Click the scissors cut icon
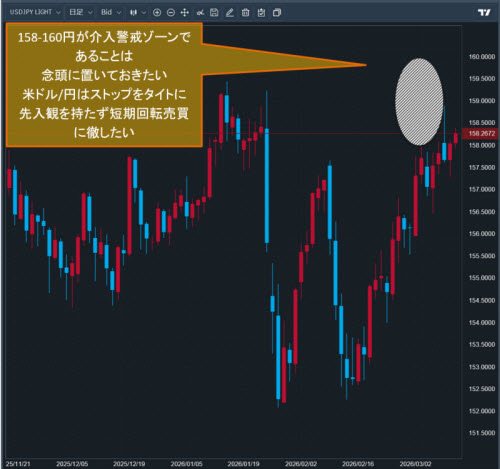The image size is (500, 469). click(200, 13)
